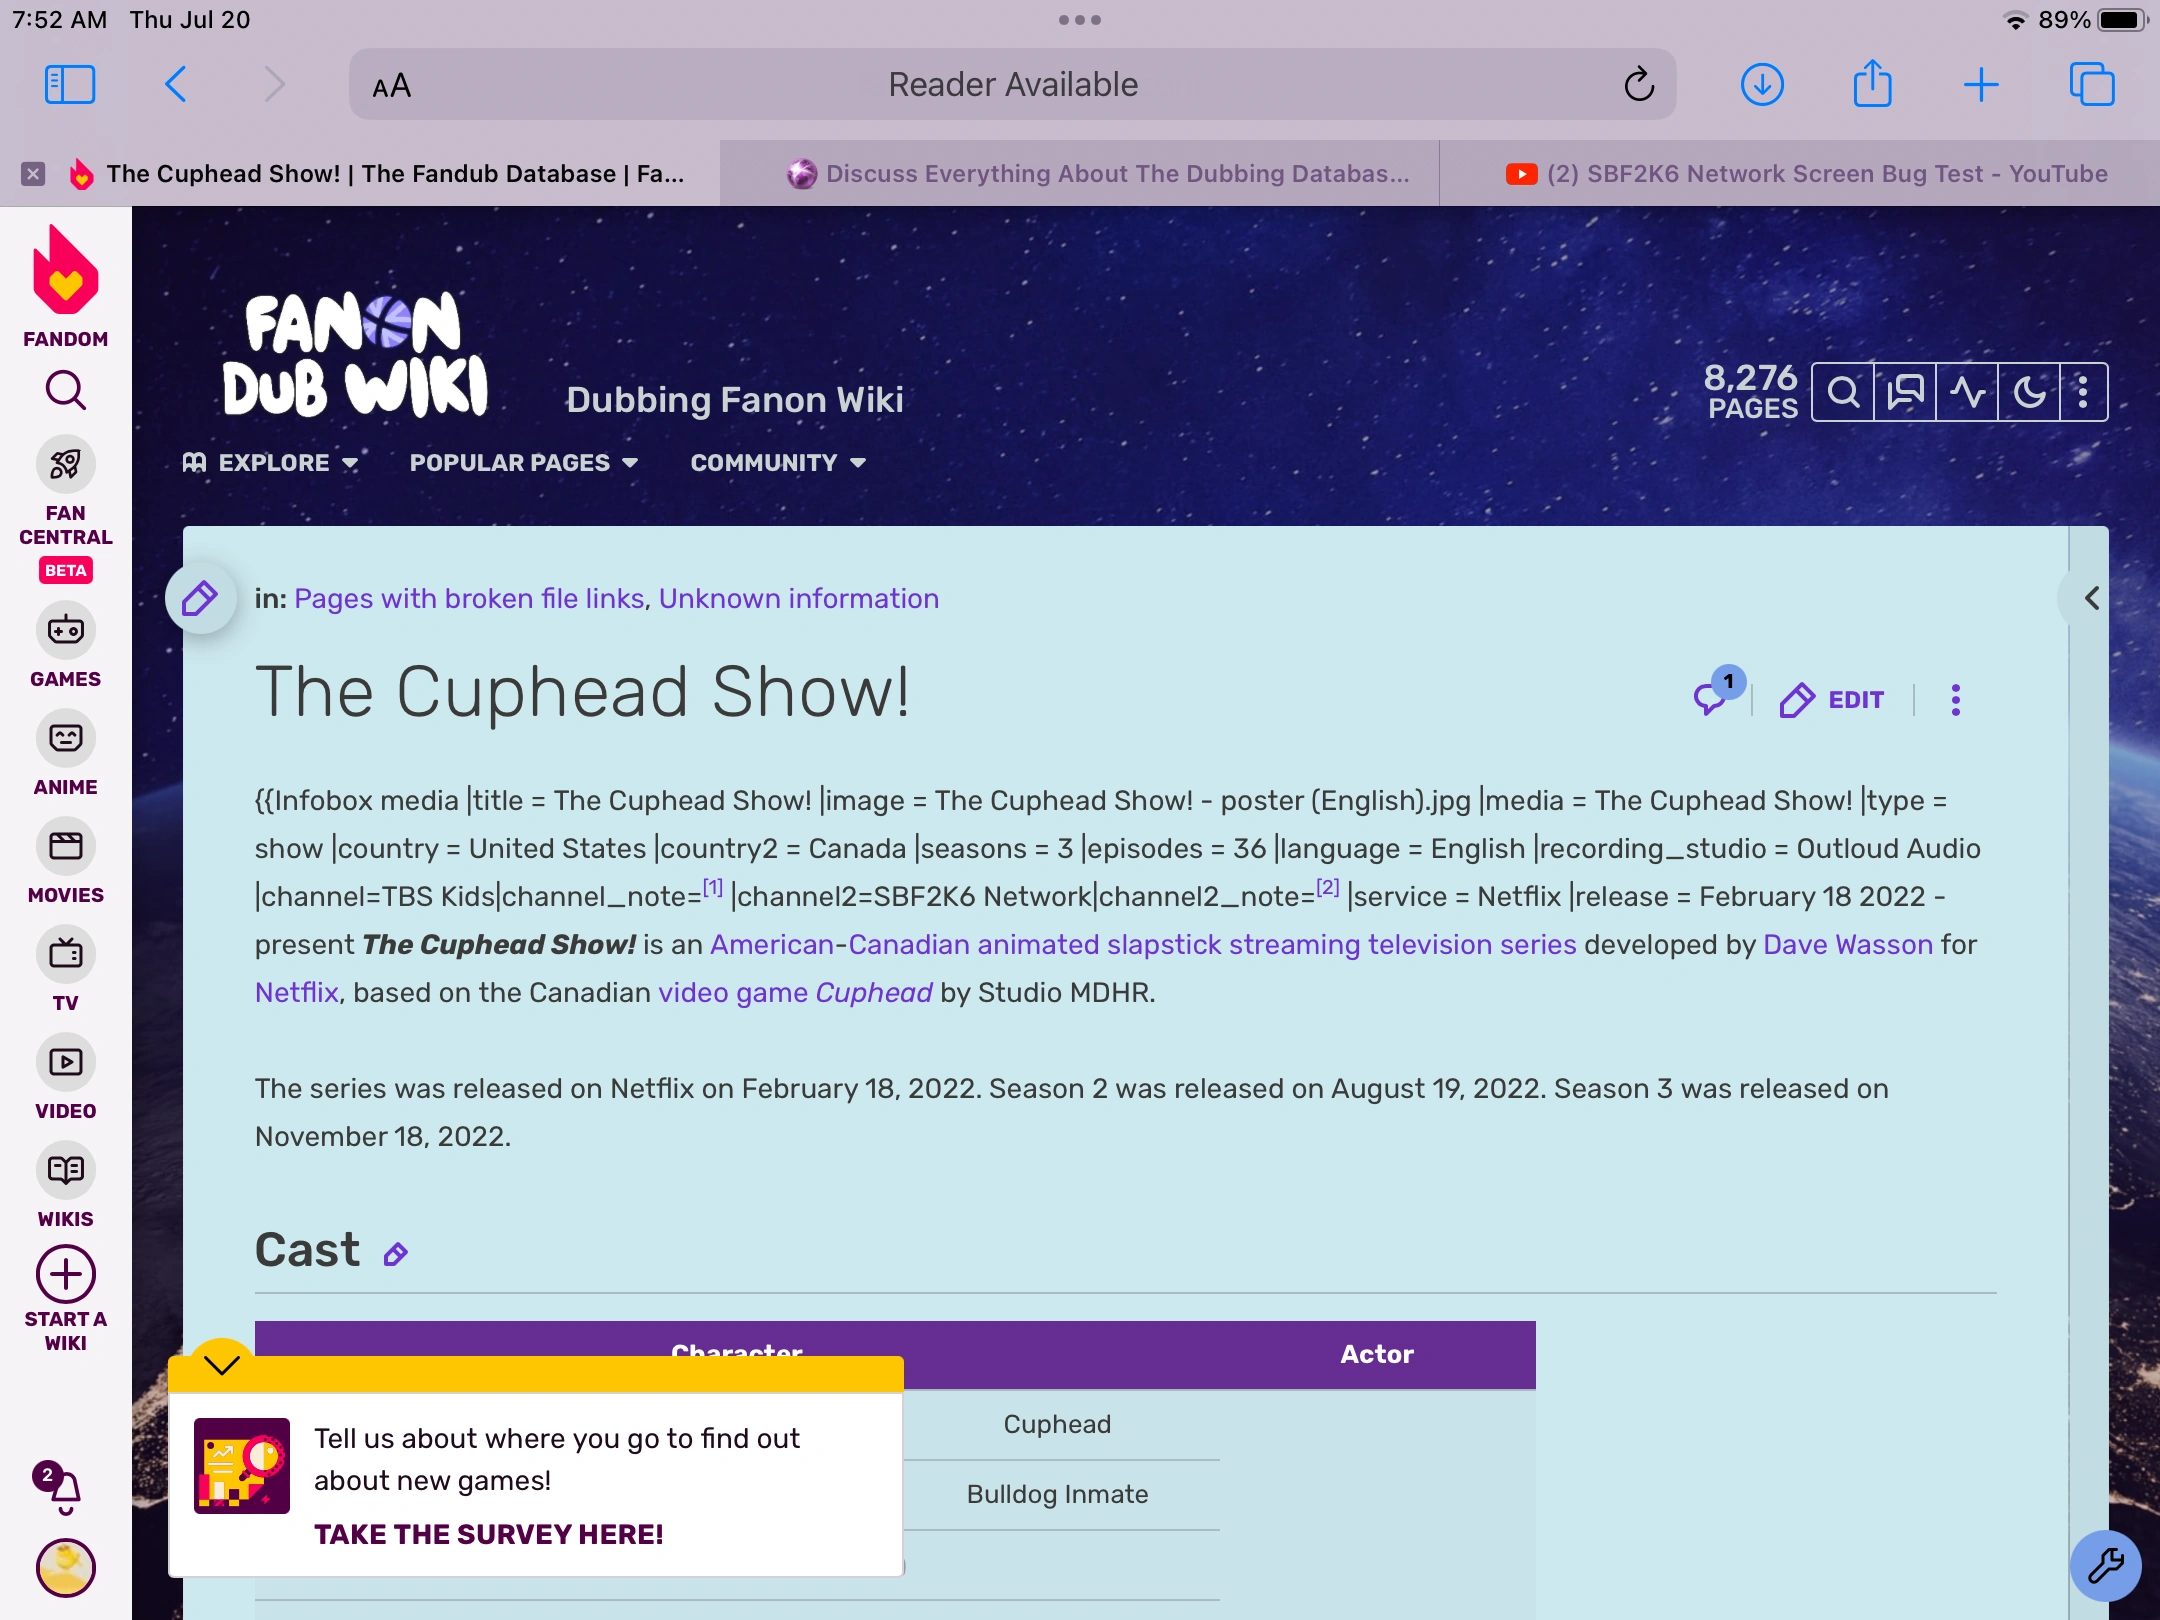Switch to Discuss Everything Dubbing Database tab
Screen dimensions: 2160x1620
(x=1098, y=174)
